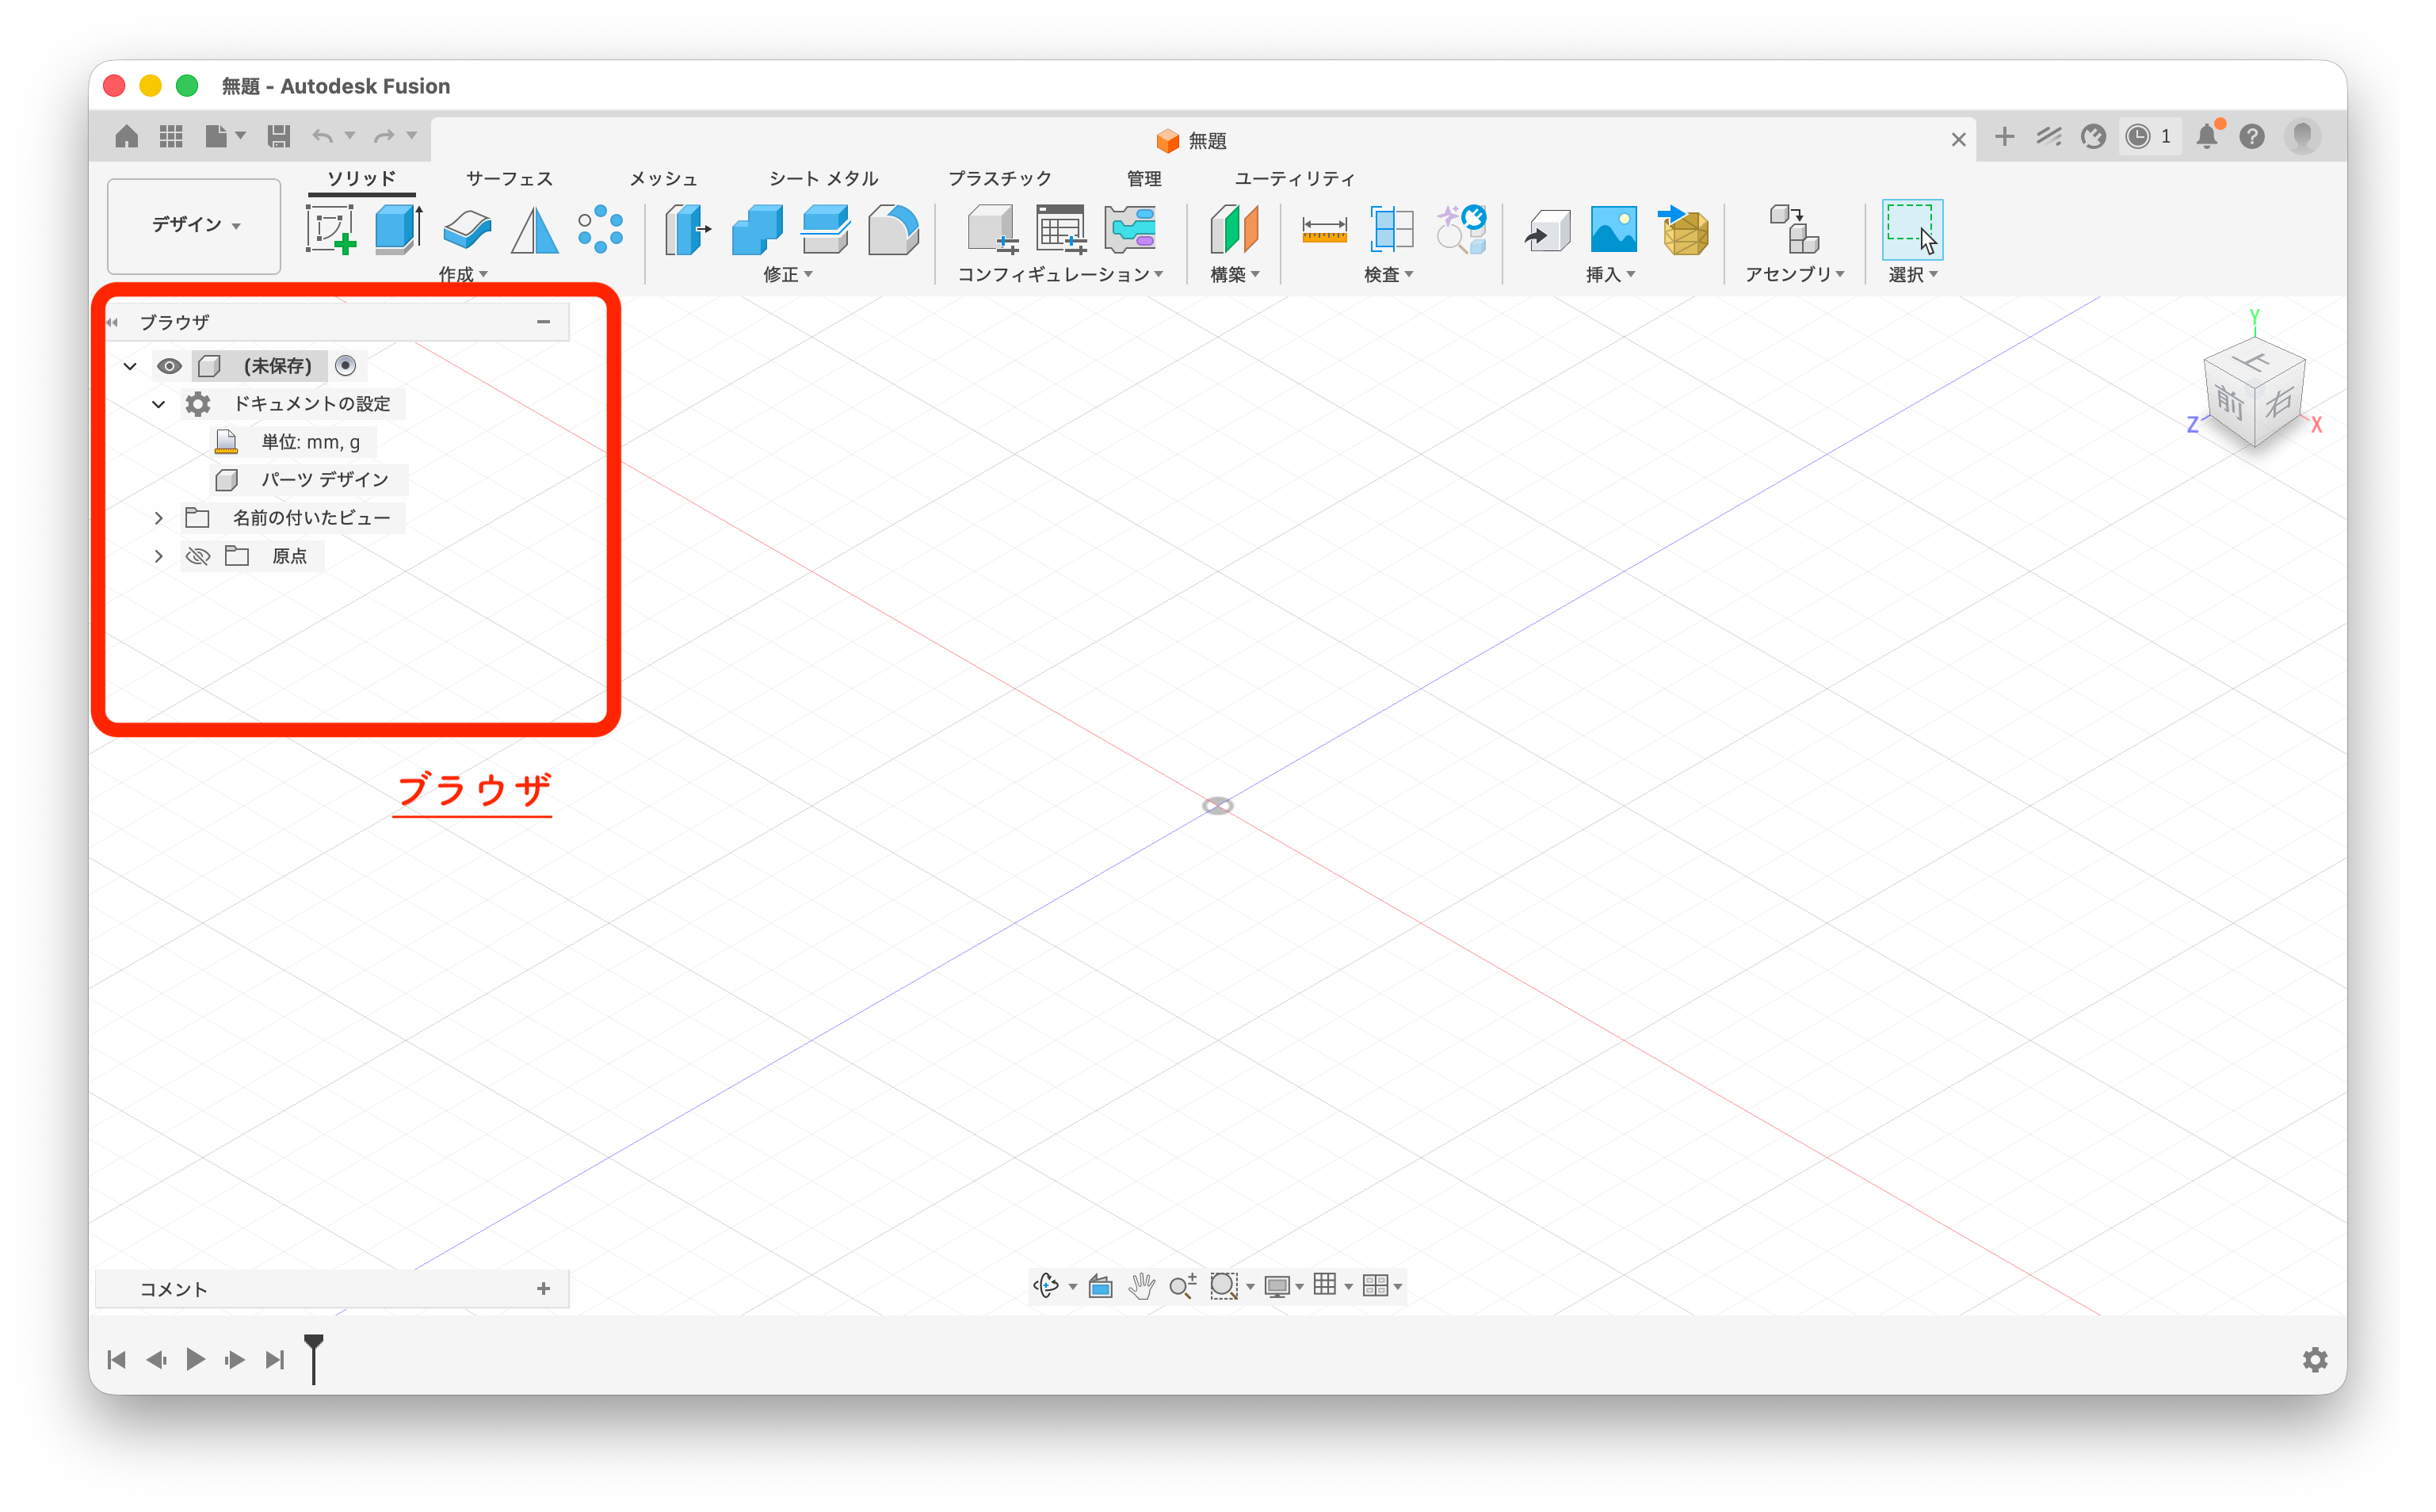Select the Press Pull tool

click(688, 230)
